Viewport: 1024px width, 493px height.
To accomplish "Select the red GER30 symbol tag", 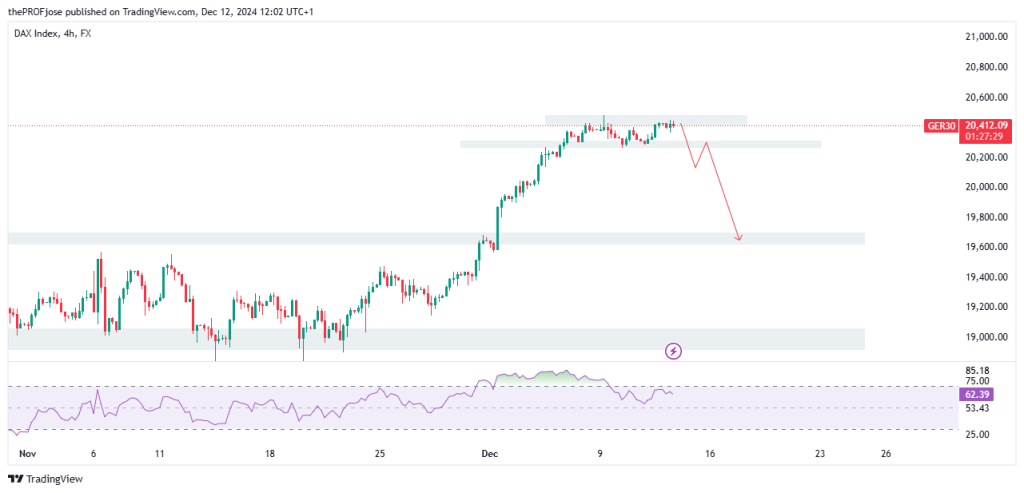I will 942,125.
